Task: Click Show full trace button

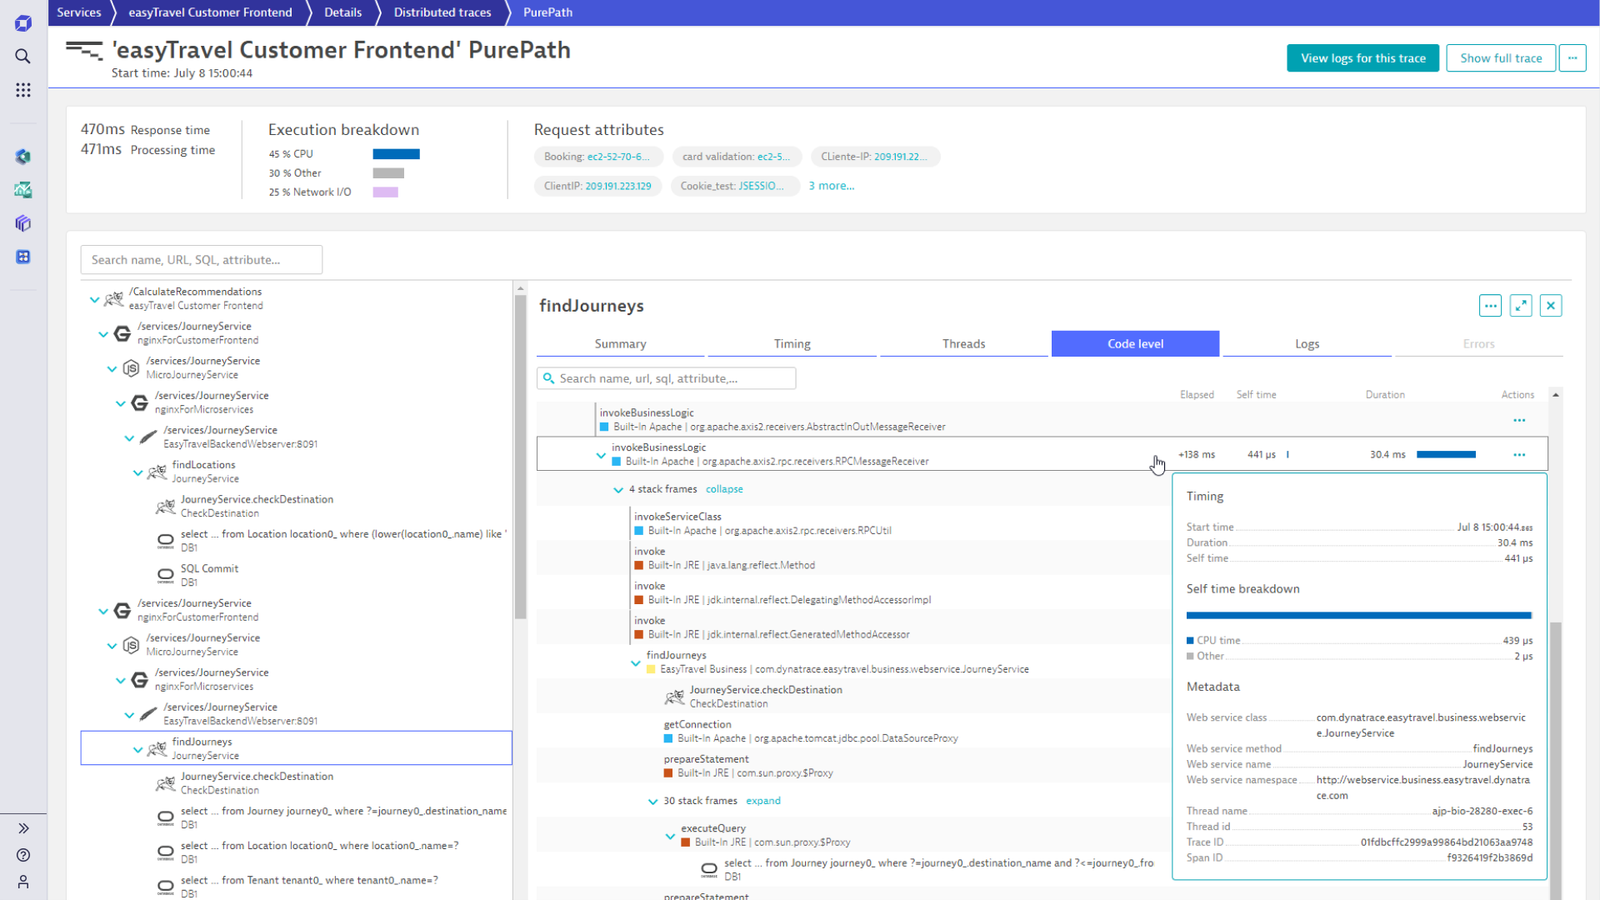Action: coord(1501,58)
